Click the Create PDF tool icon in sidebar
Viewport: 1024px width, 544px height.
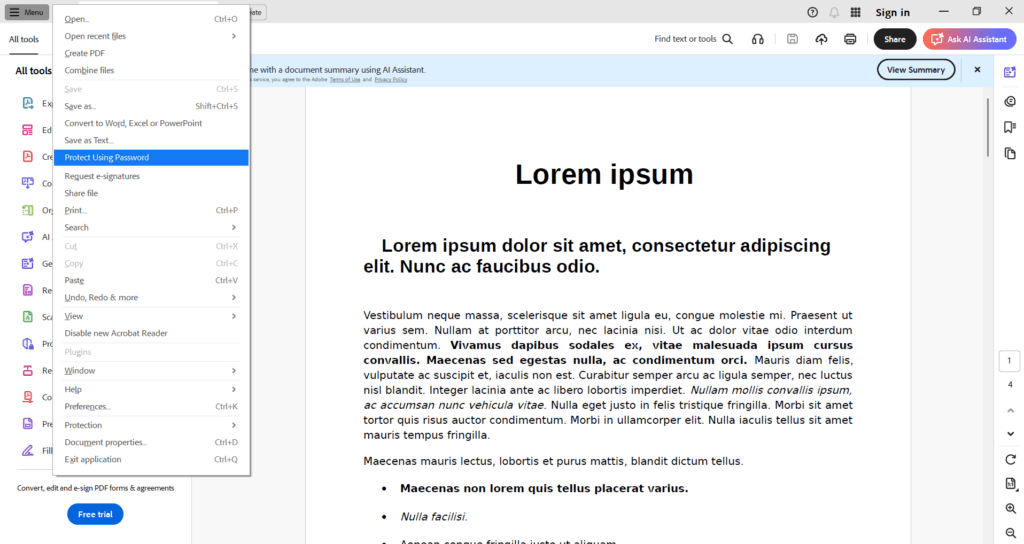tap(27, 157)
